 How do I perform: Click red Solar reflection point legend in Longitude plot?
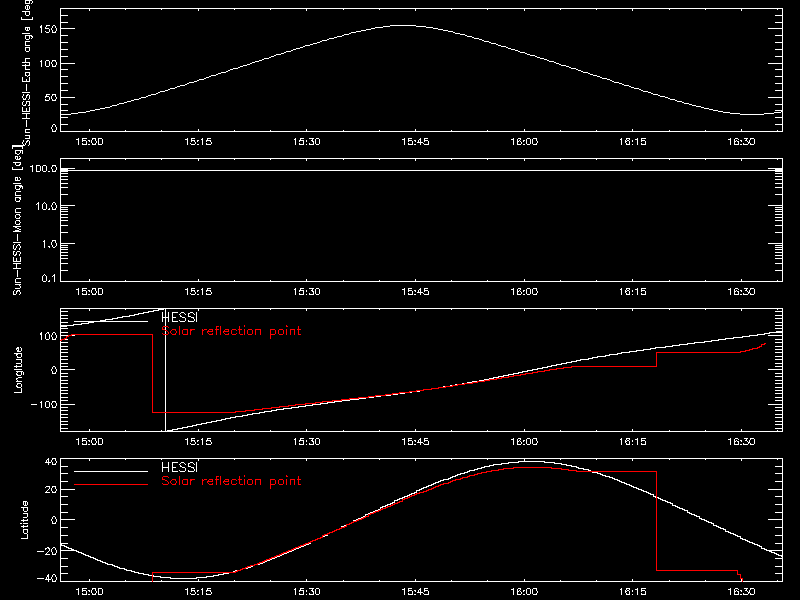pos(231,331)
